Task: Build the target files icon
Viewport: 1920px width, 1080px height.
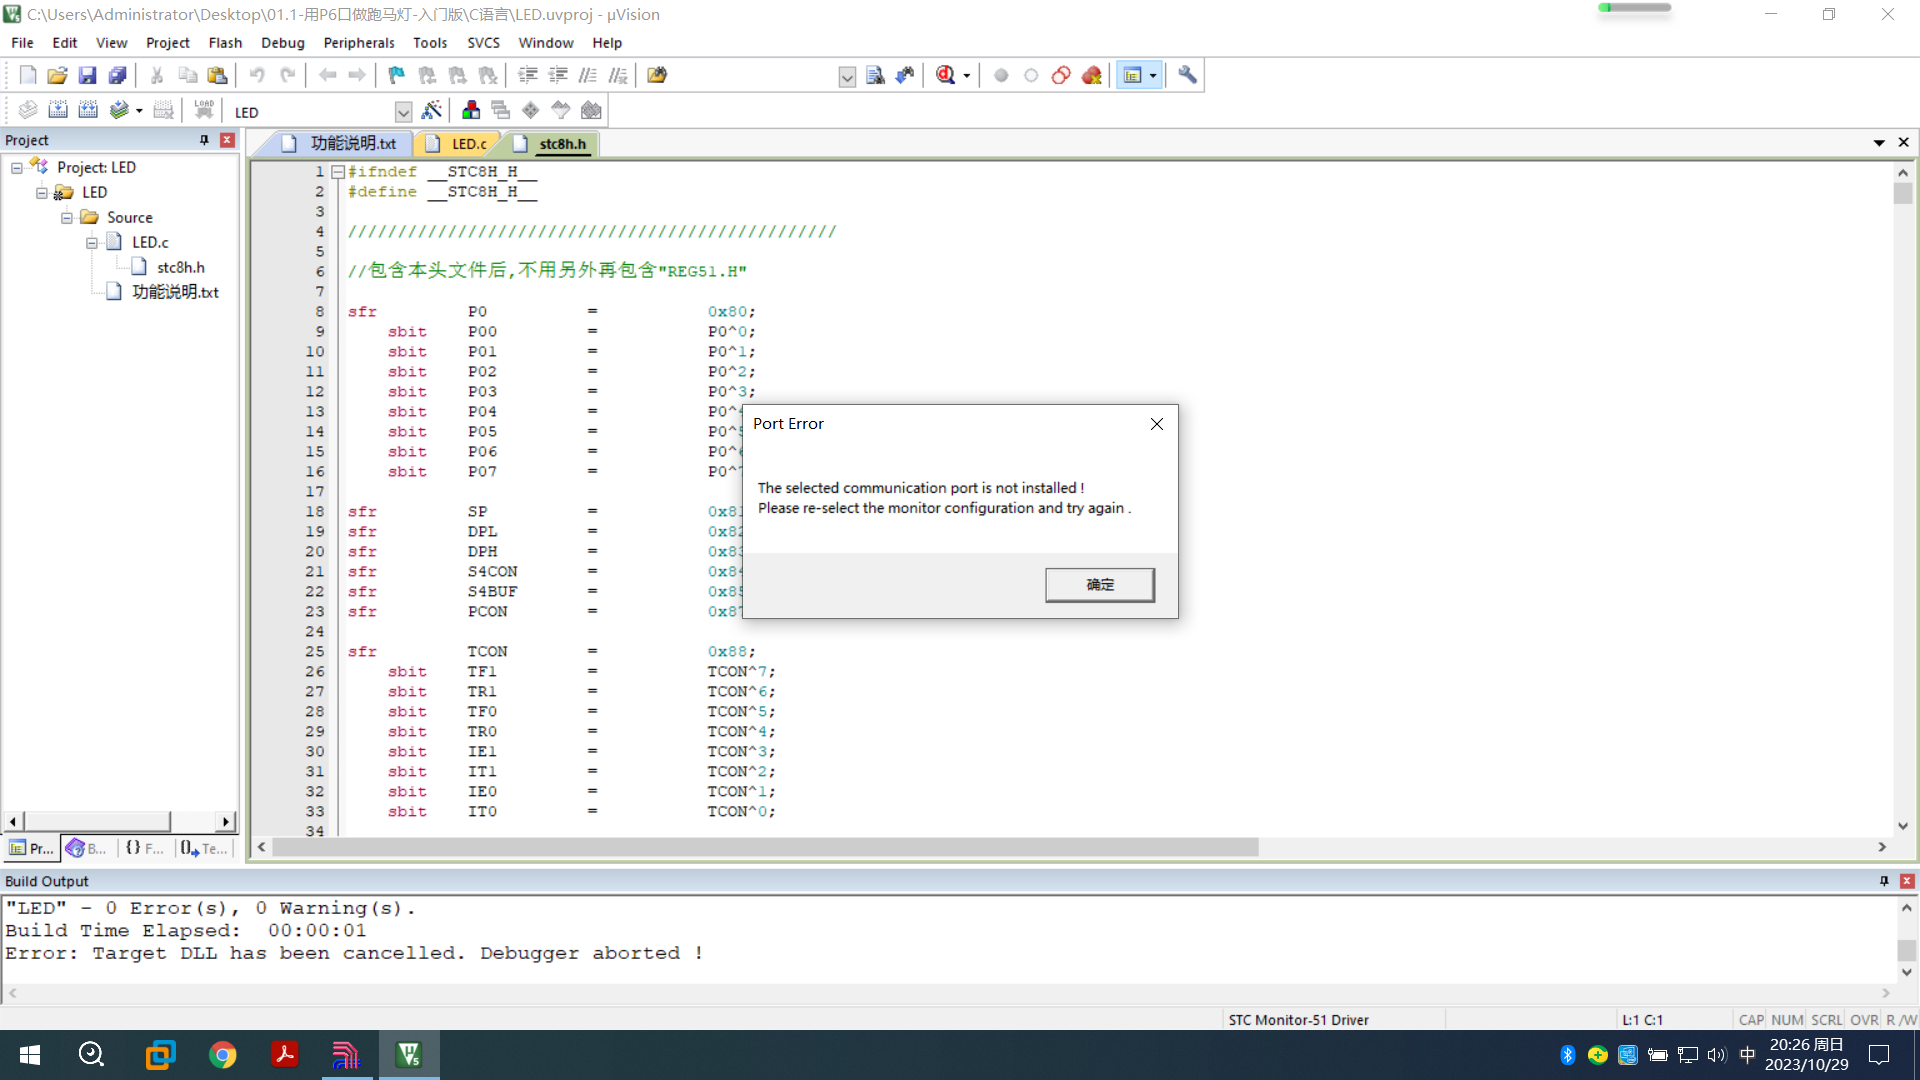Action: [x=58, y=110]
